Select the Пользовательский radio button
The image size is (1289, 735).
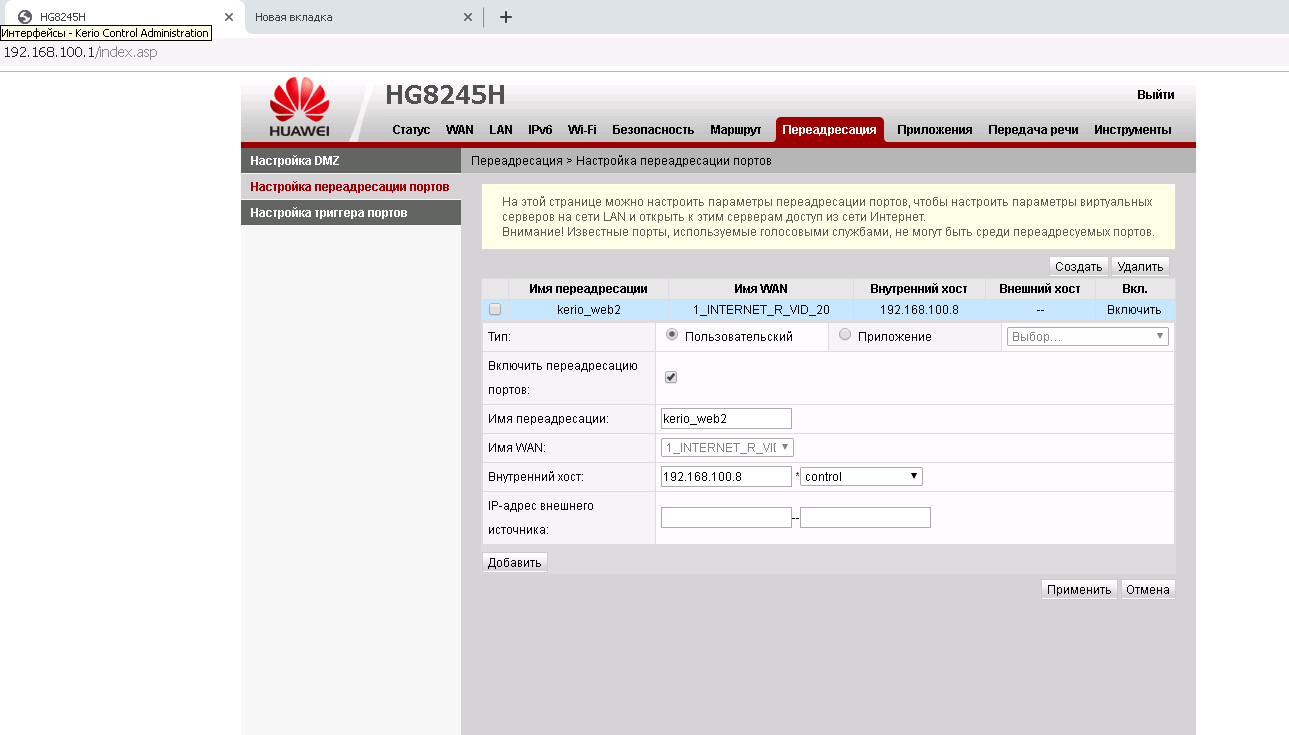point(671,335)
